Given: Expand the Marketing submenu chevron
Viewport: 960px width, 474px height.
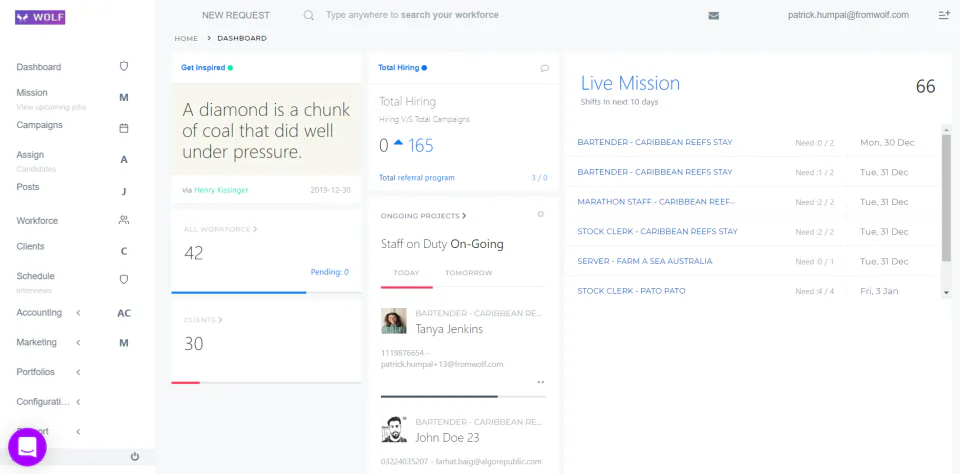Looking at the screenshot, I should [78, 342].
